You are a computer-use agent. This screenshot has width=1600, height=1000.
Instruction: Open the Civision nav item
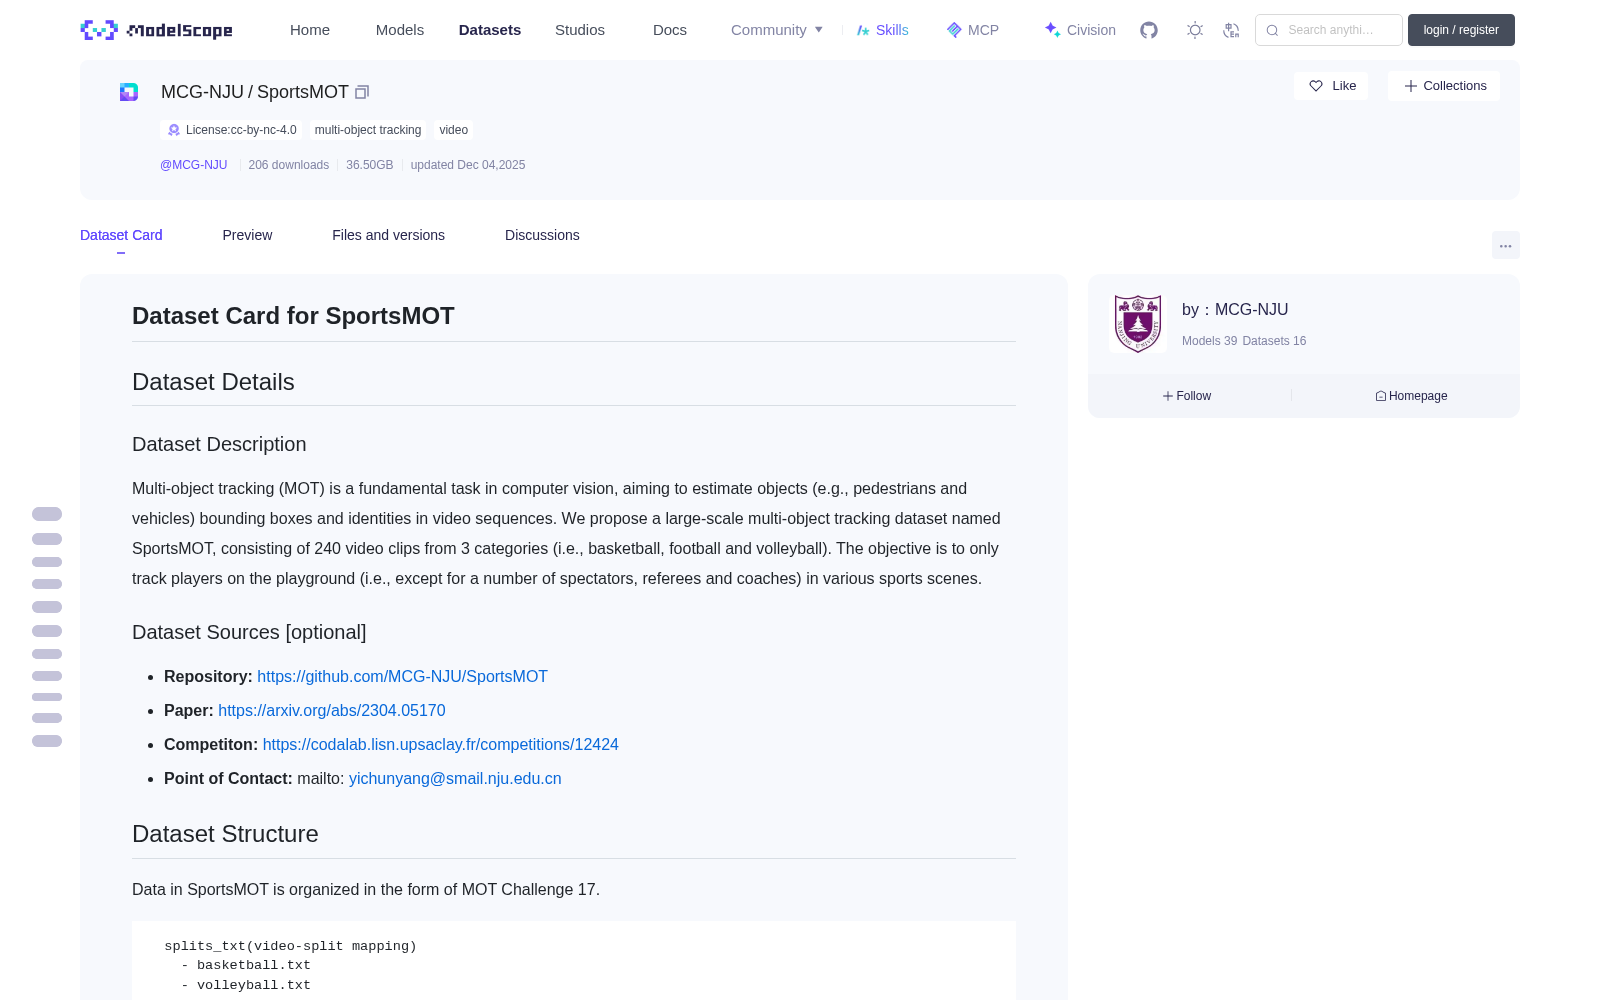click(x=1080, y=30)
